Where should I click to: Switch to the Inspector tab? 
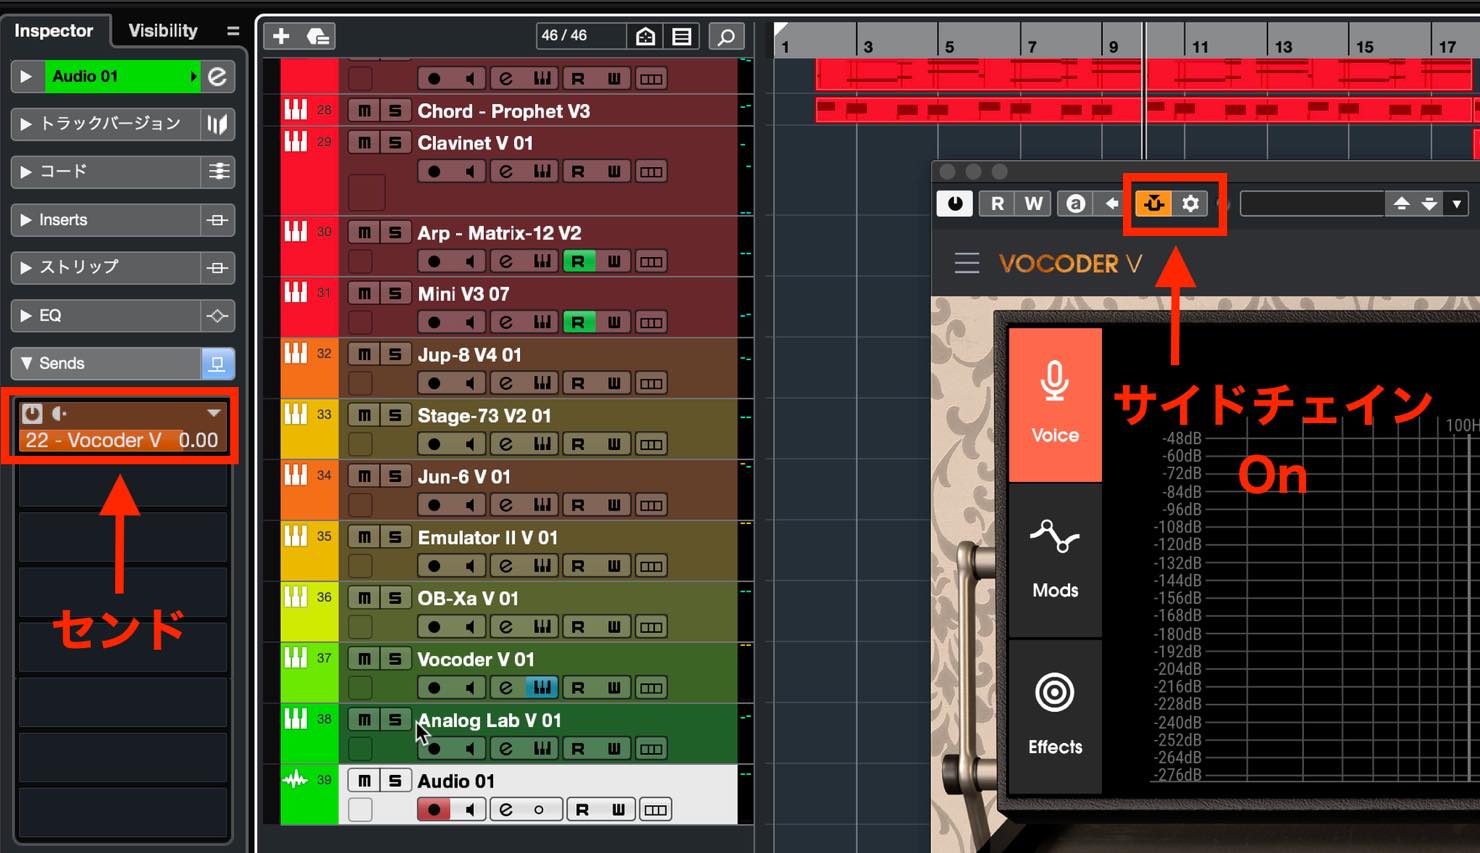click(x=53, y=31)
